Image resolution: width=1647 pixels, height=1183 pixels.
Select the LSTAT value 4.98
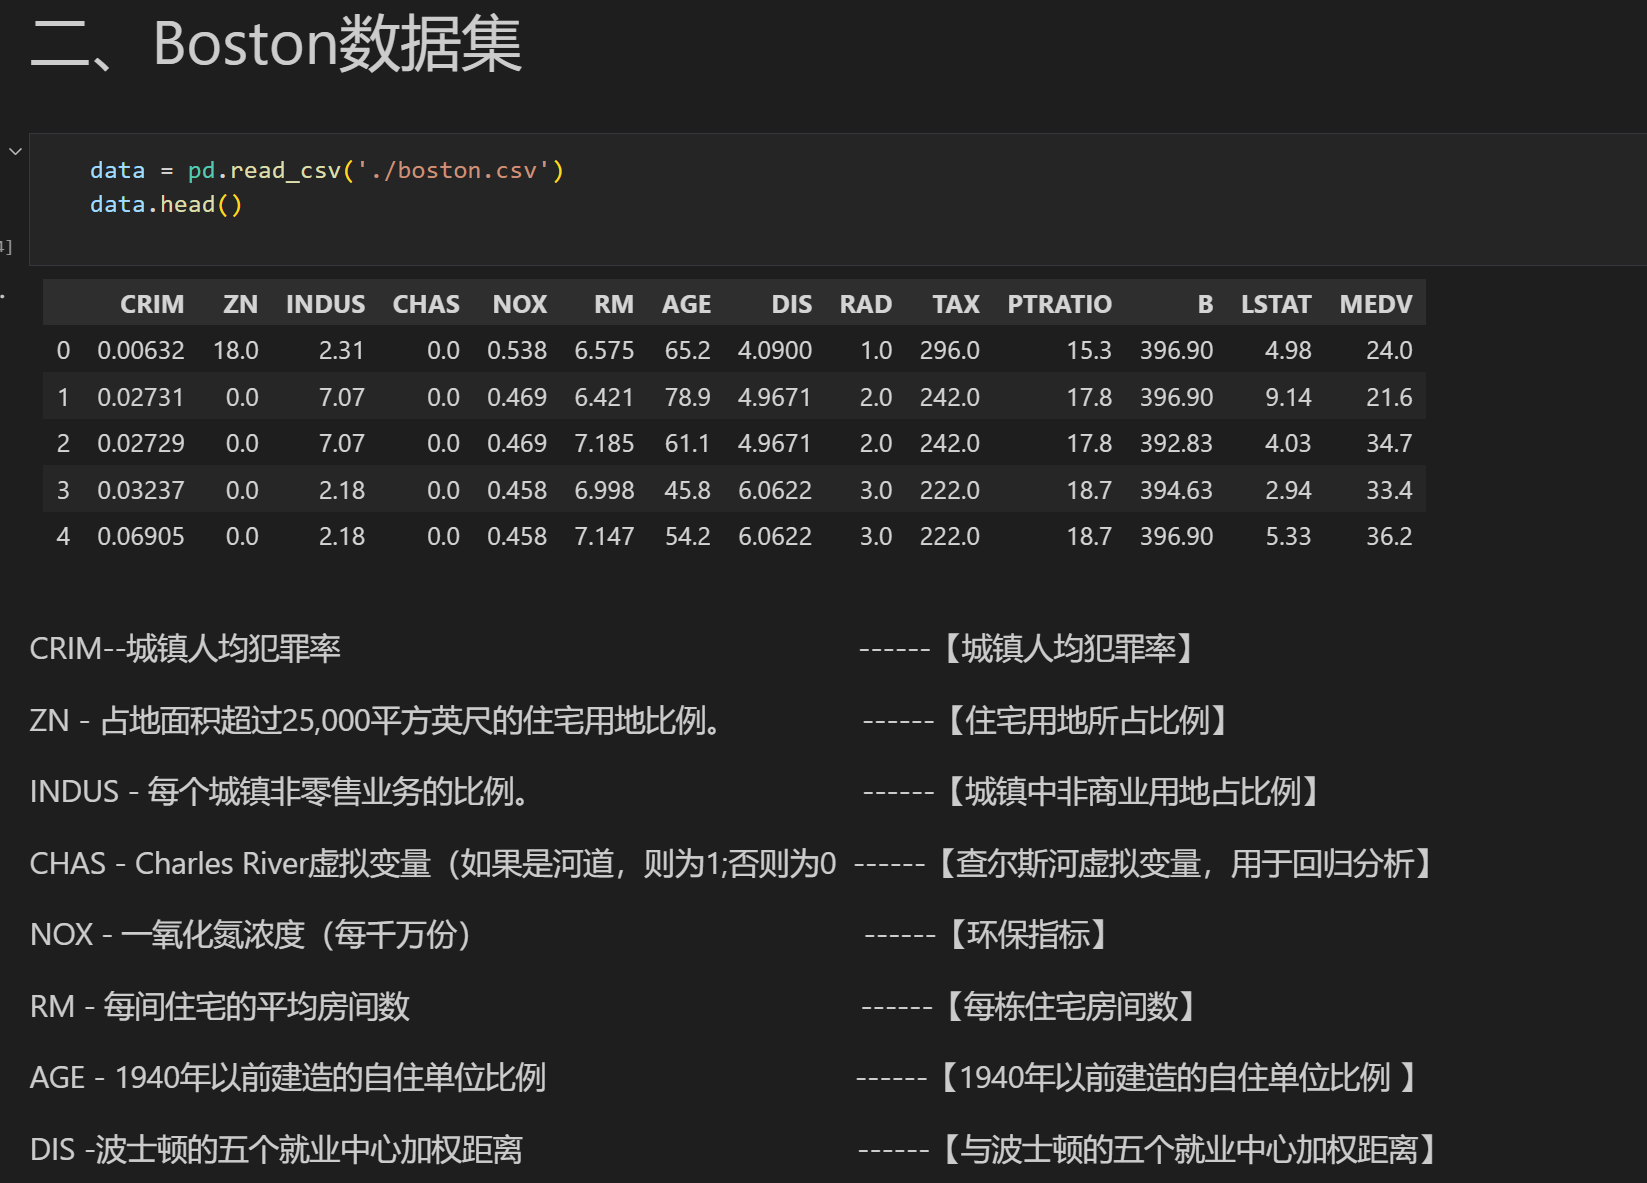(x=1288, y=351)
